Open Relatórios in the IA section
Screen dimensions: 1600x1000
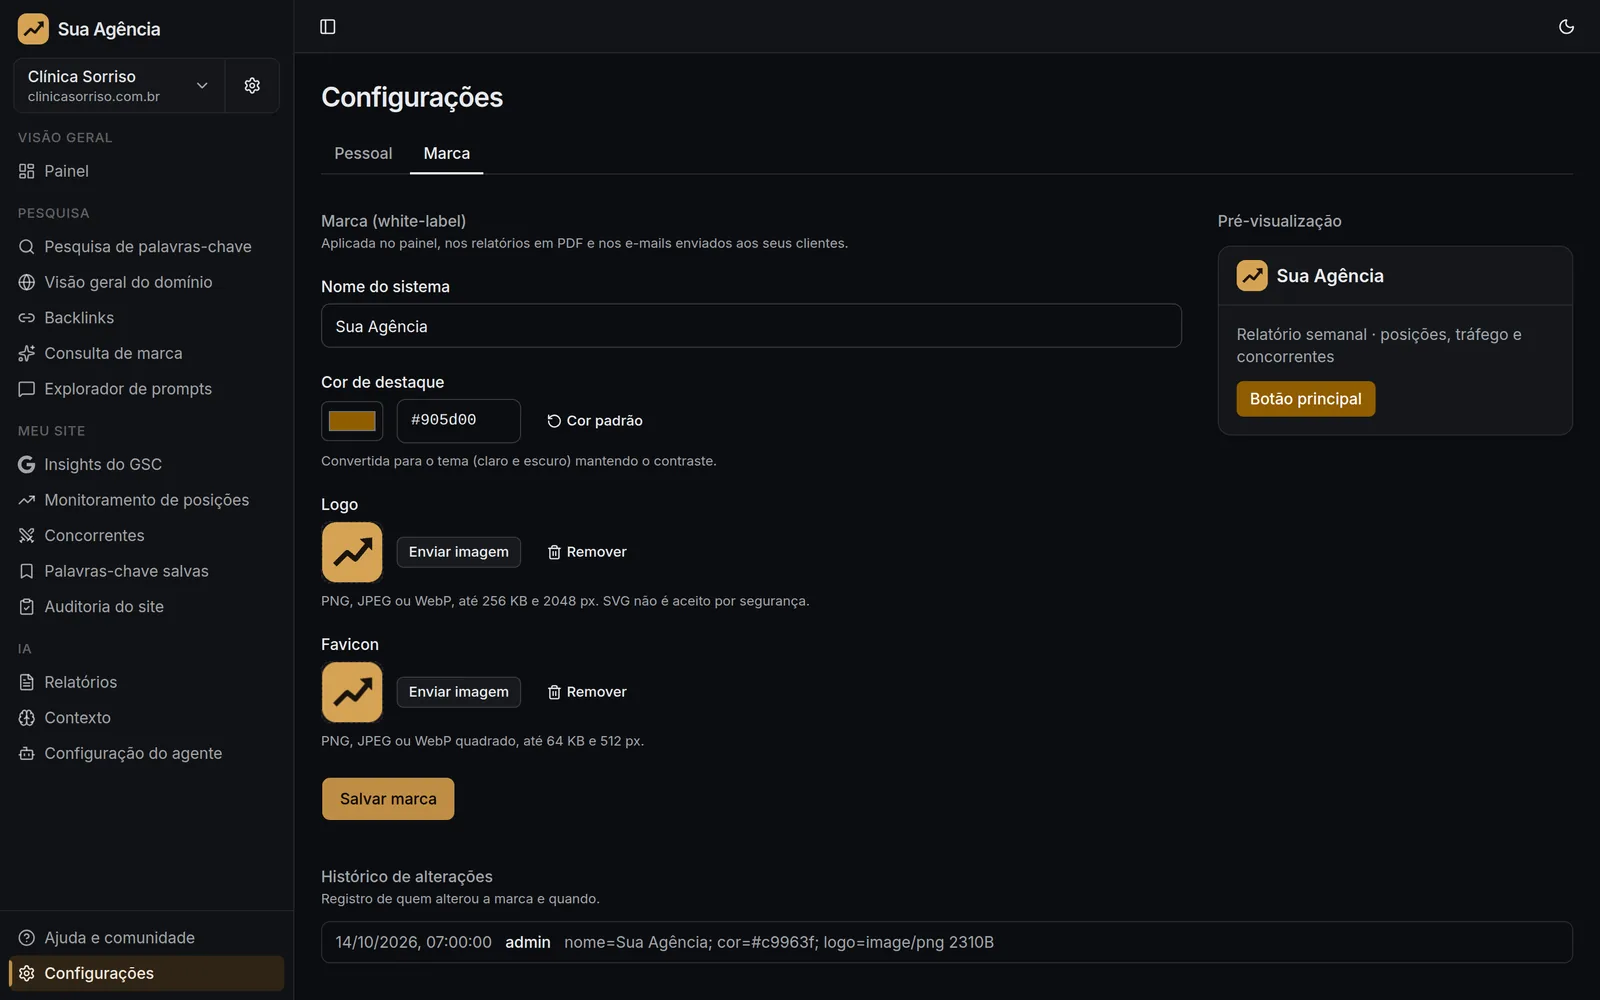tap(146, 682)
